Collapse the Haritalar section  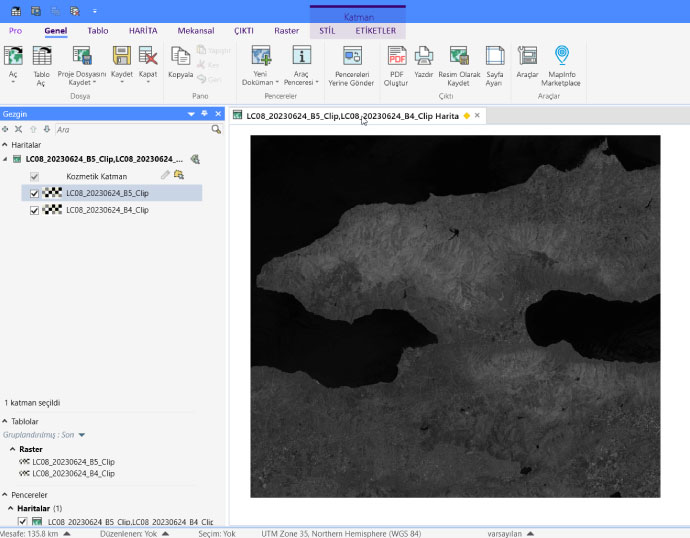tap(5, 145)
